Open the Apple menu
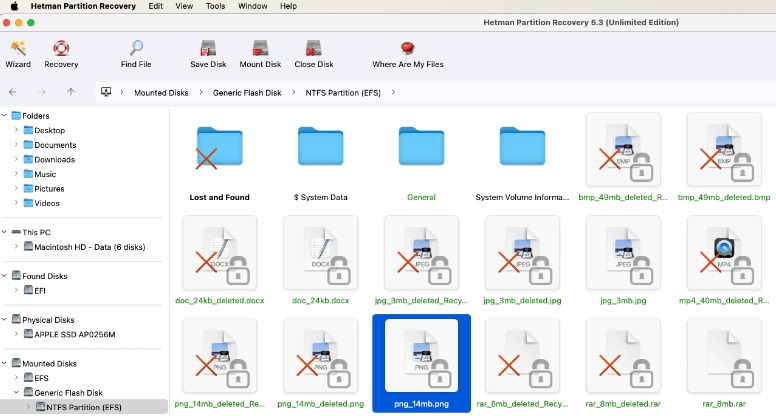Screen dimensions: 776x416 point(14,6)
